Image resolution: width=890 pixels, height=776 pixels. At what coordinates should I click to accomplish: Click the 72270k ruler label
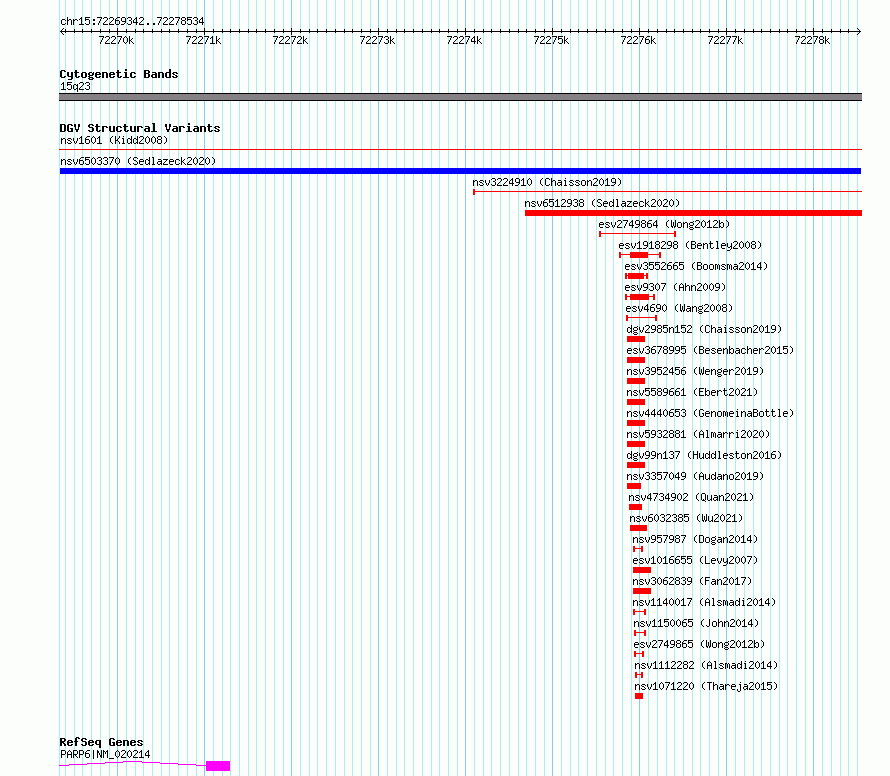tap(116, 40)
